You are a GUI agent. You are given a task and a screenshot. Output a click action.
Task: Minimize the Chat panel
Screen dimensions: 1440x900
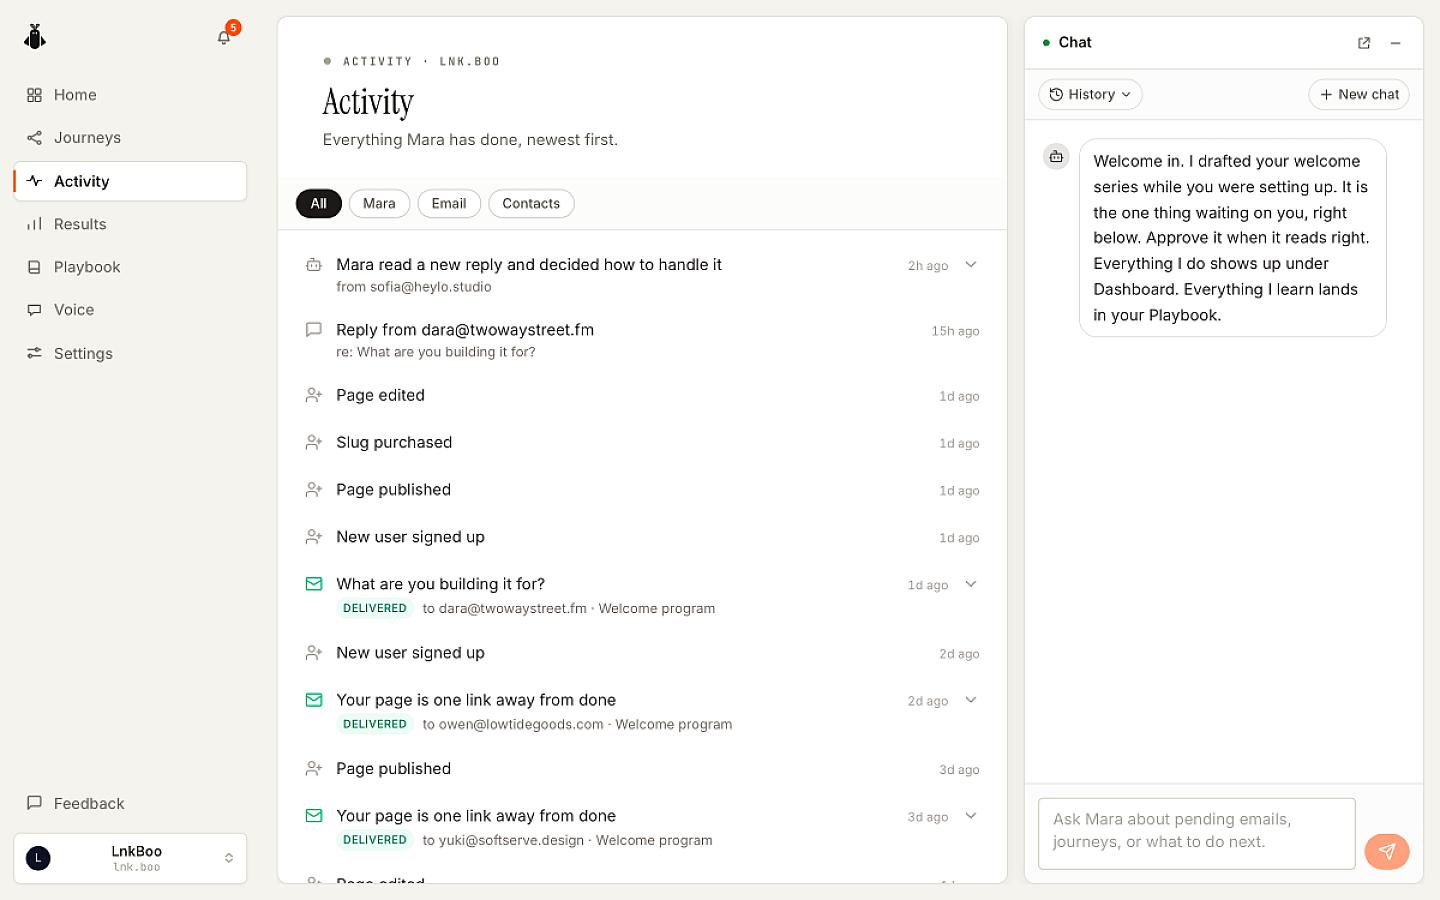pos(1396,43)
